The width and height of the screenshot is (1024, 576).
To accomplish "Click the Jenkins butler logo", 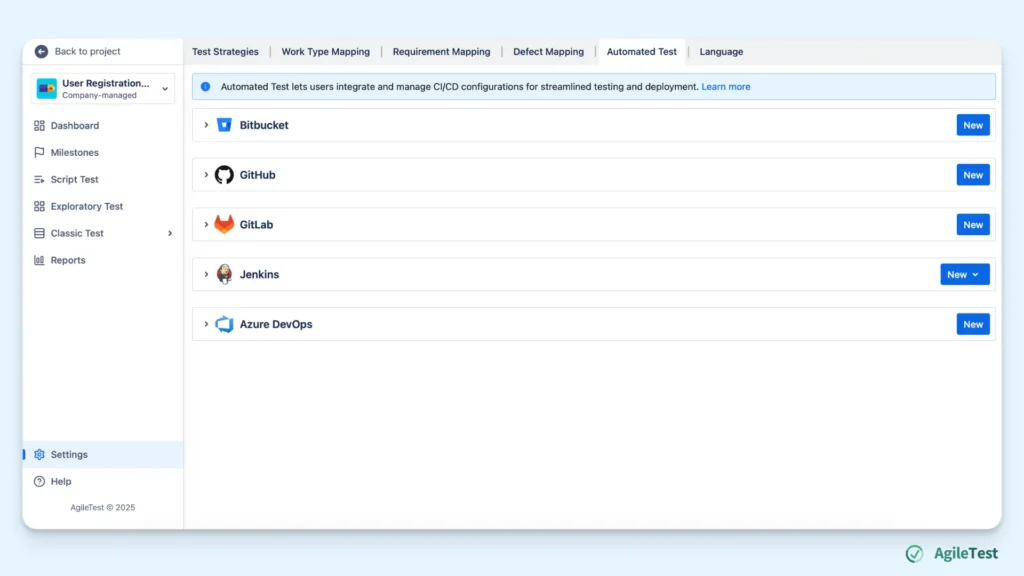I will 224,274.
